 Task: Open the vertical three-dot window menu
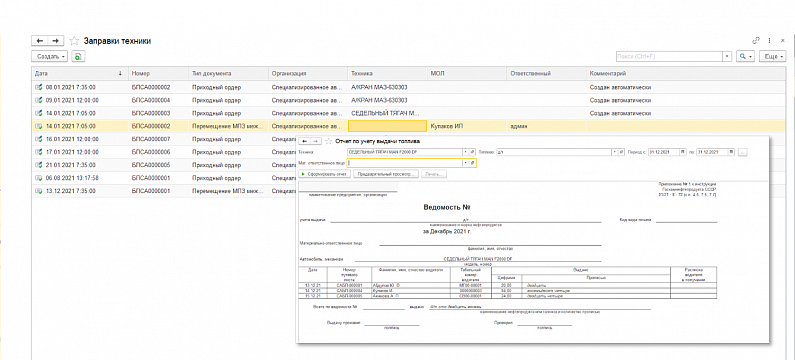769,41
